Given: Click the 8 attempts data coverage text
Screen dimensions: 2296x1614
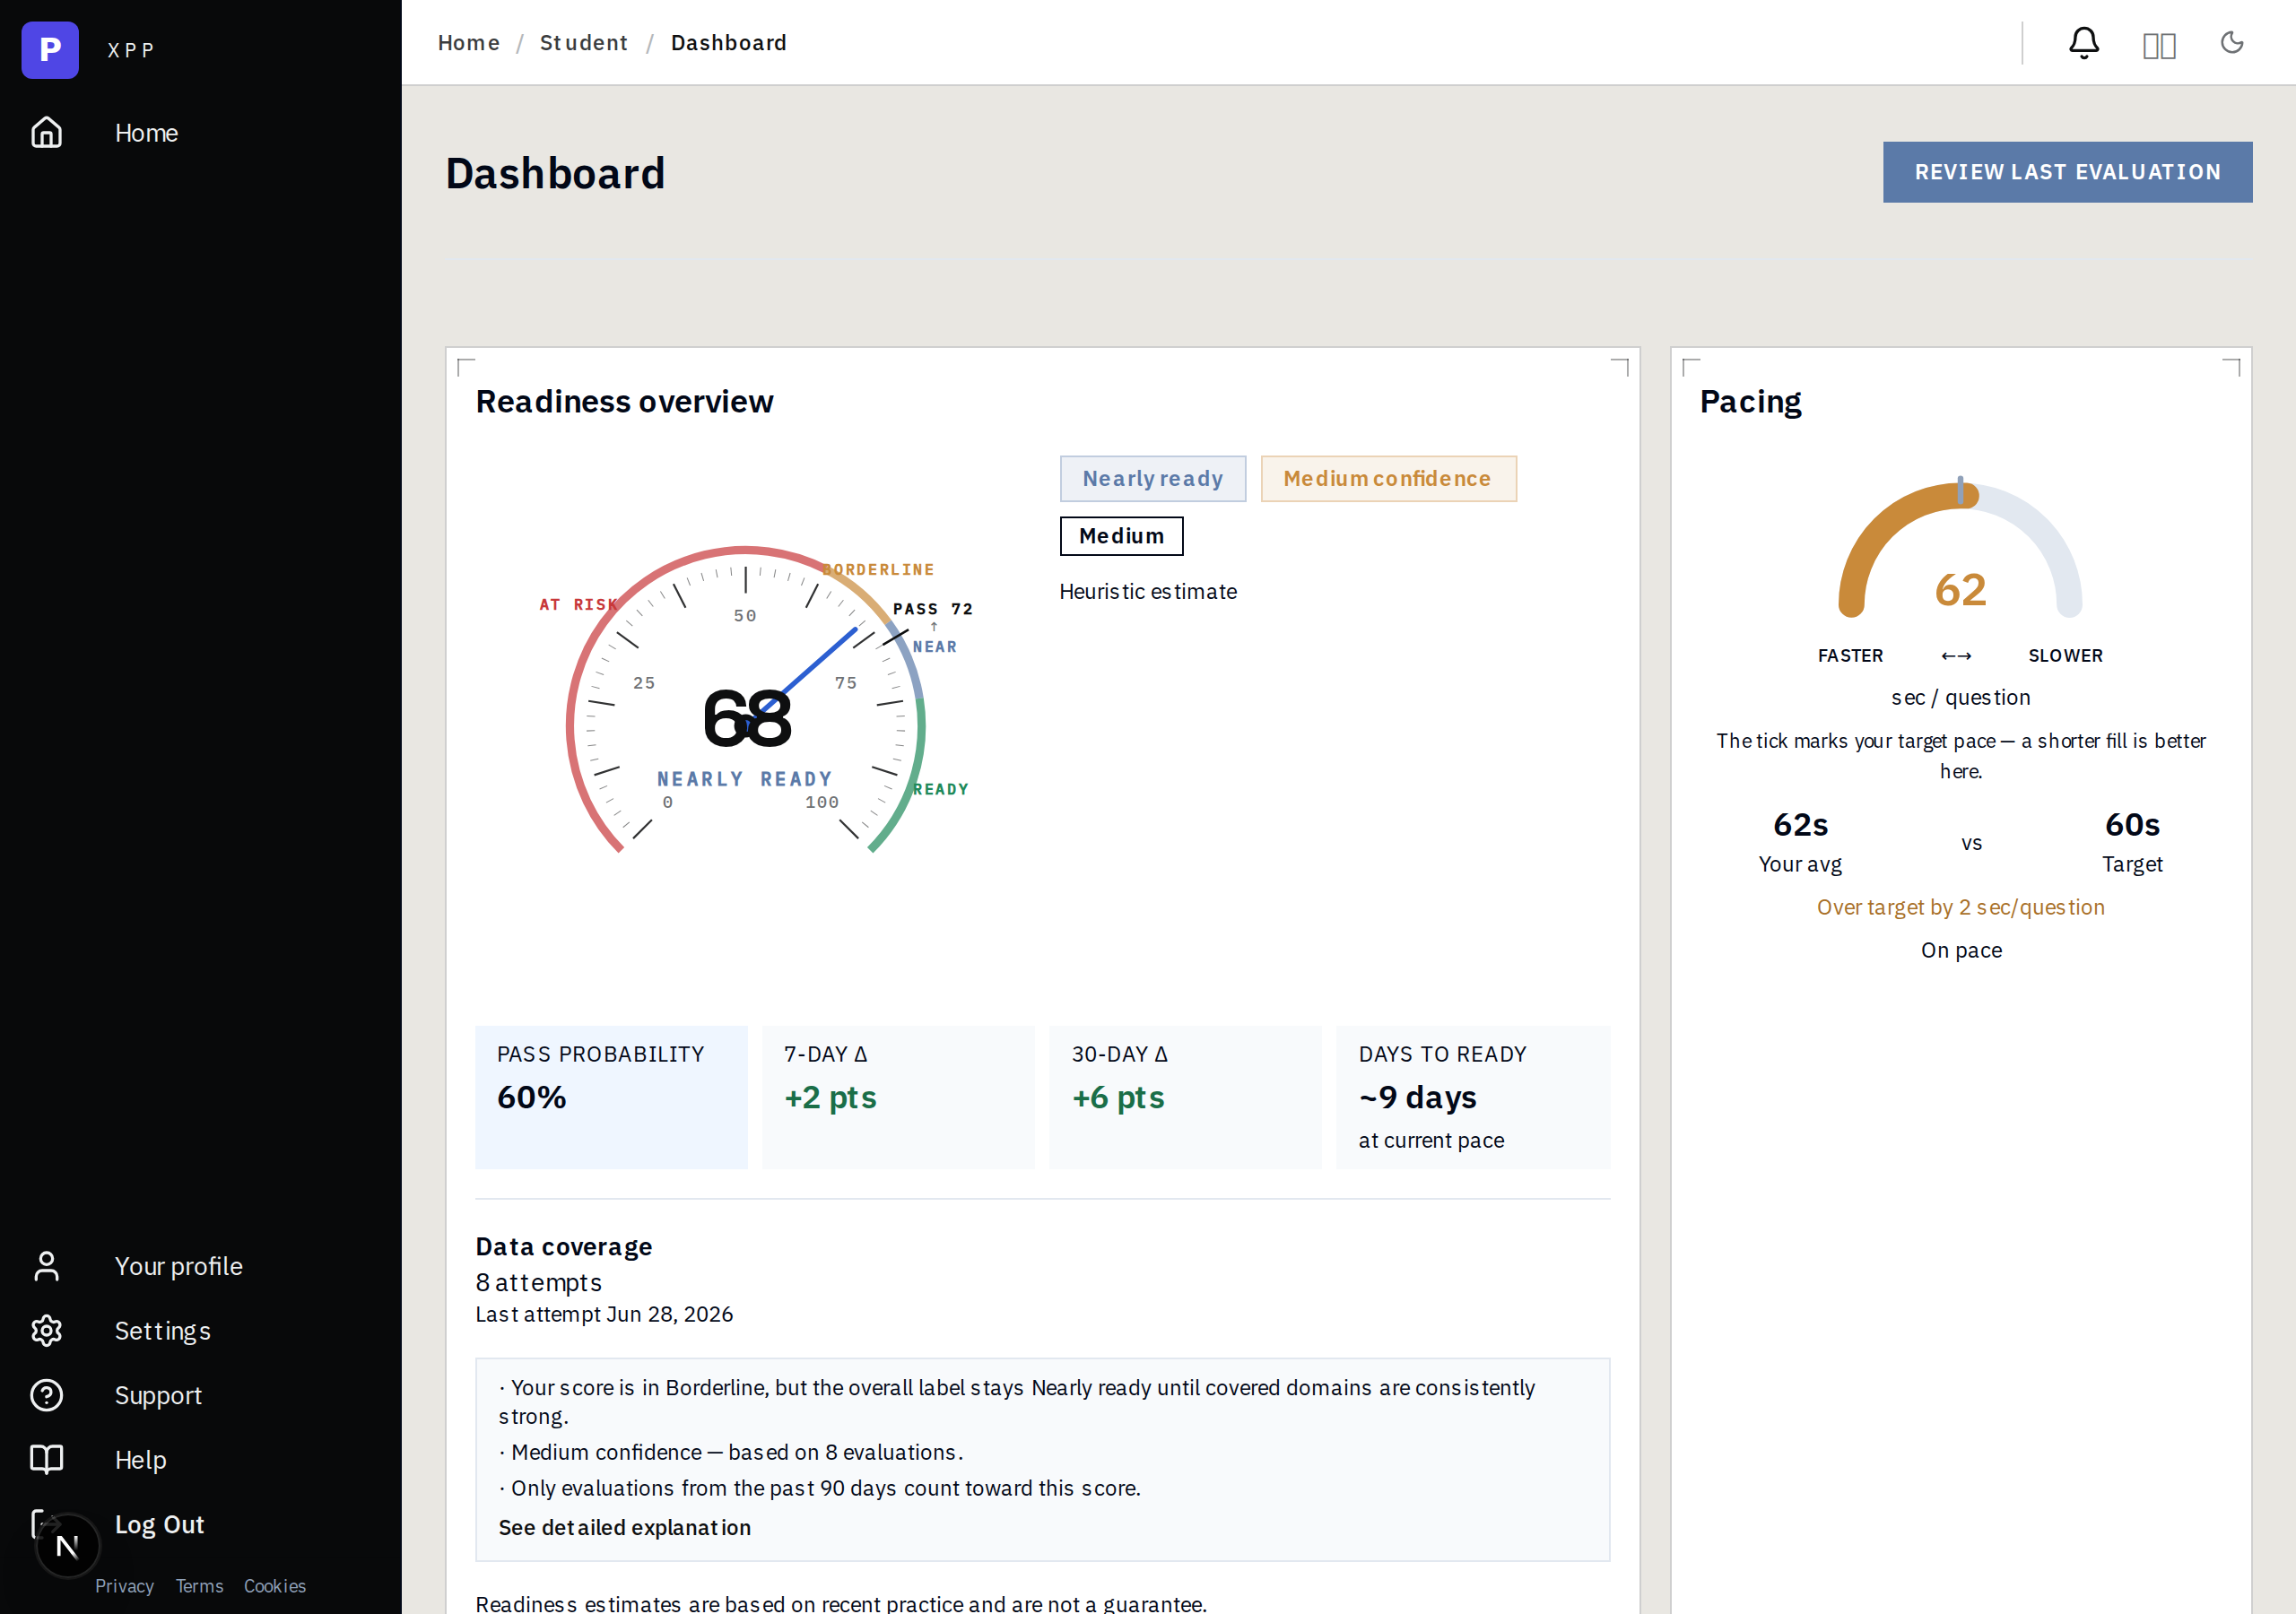Looking at the screenshot, I should 539,1282.
